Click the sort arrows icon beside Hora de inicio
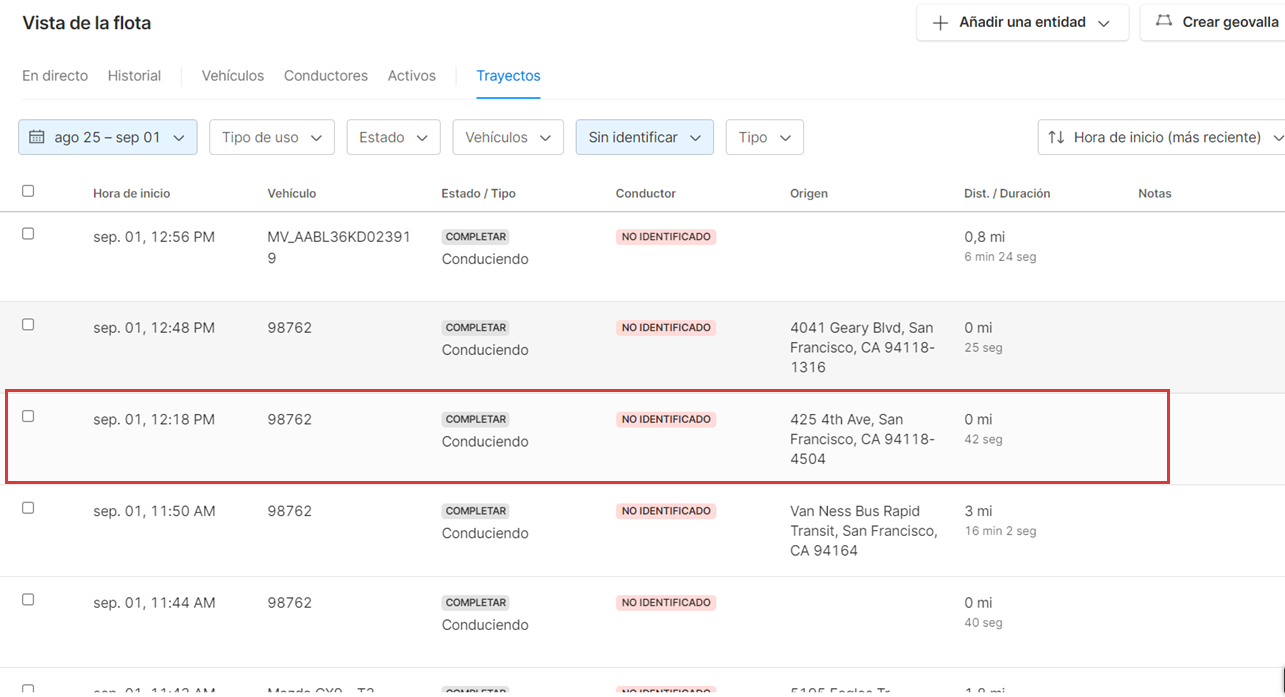 click(x=1056, y=138)
